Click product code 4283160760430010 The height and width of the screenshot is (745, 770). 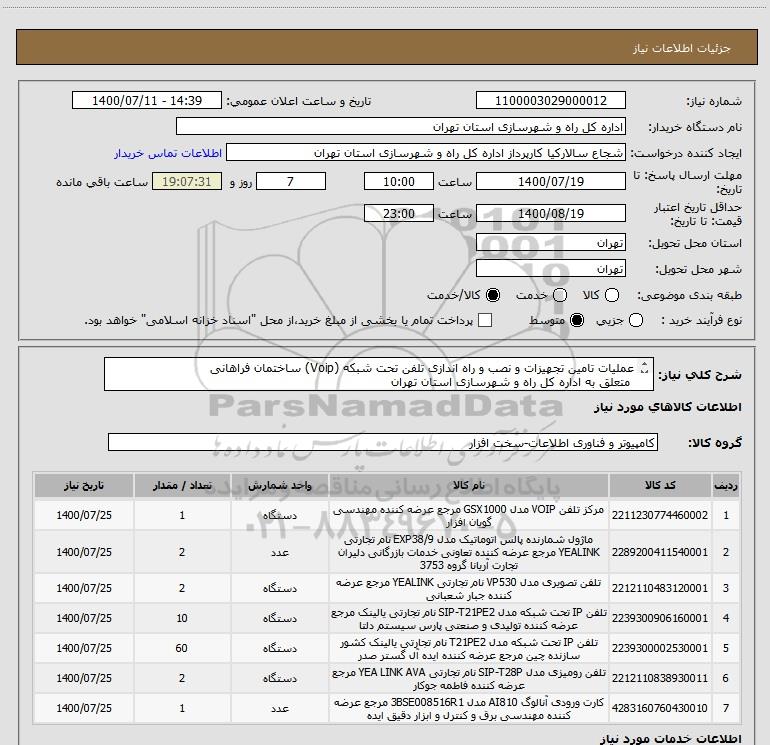(x=660, y=708)
